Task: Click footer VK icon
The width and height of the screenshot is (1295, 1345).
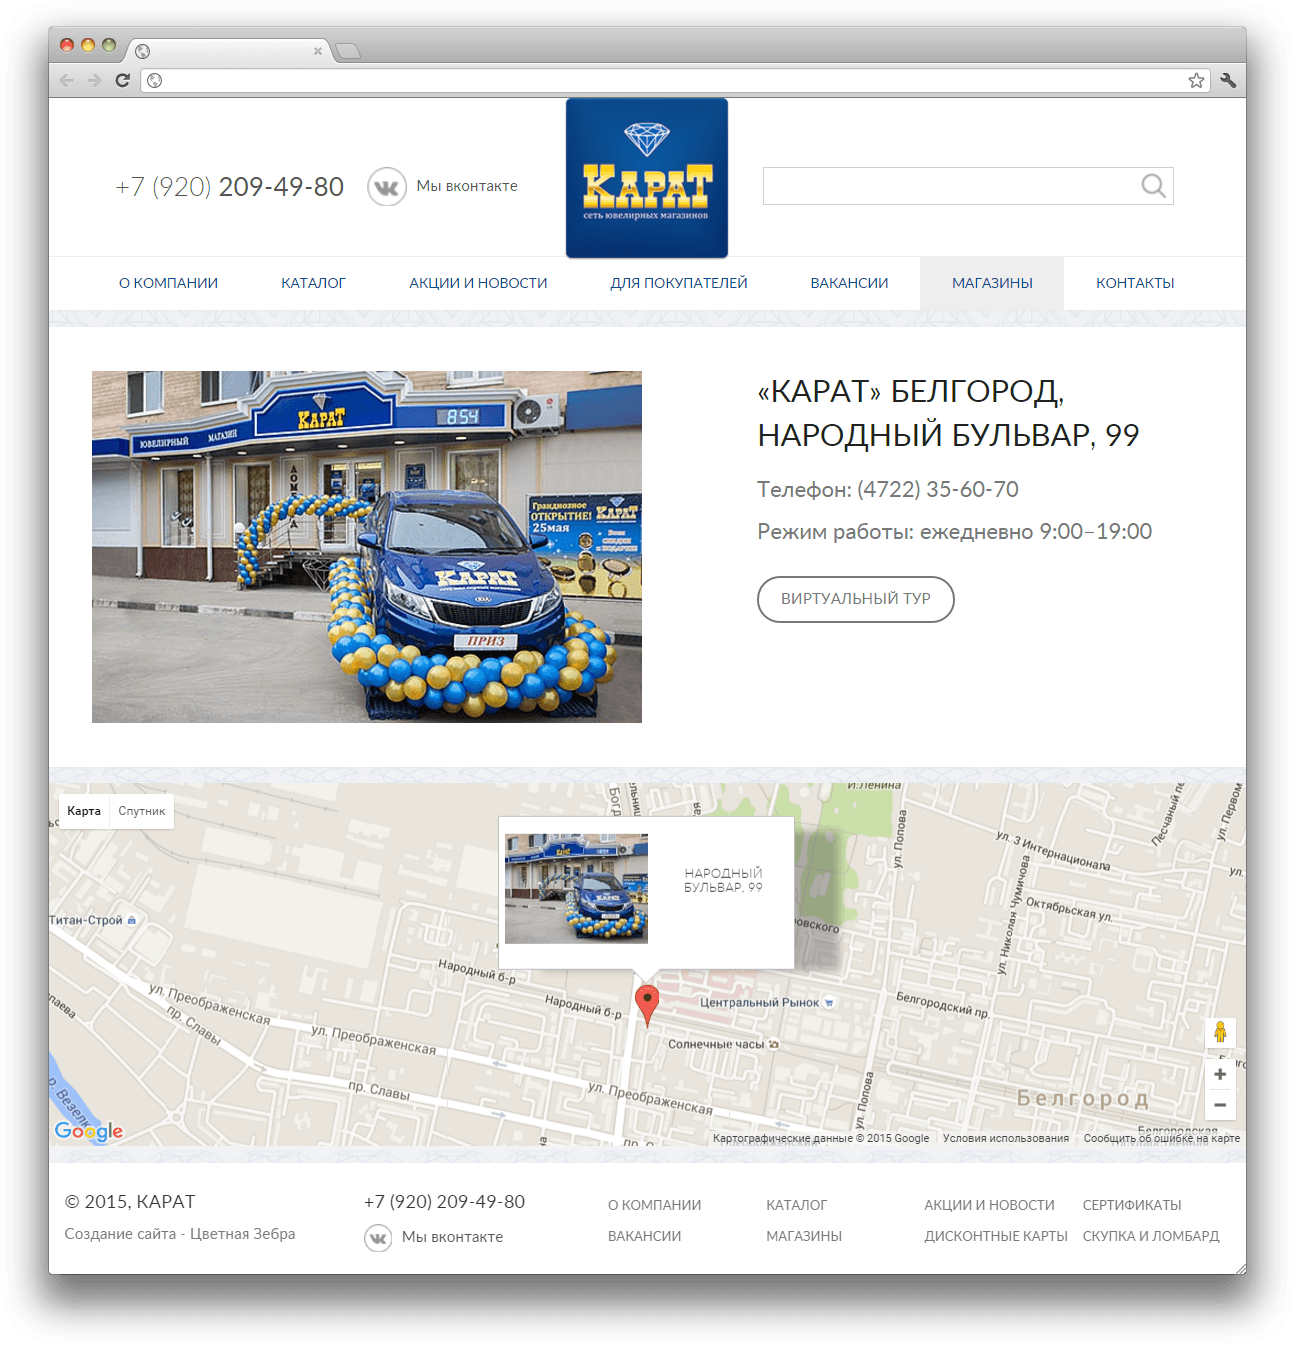Action: coord(378,1238)
